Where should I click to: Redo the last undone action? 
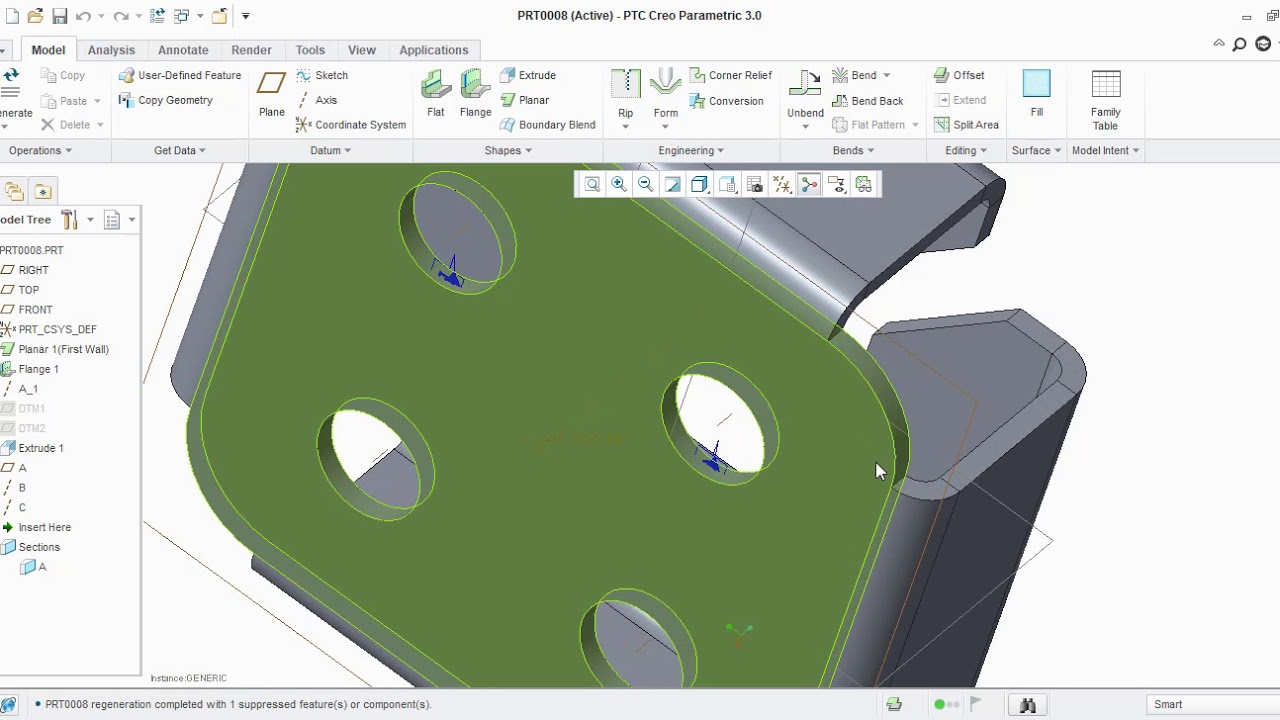120,16
